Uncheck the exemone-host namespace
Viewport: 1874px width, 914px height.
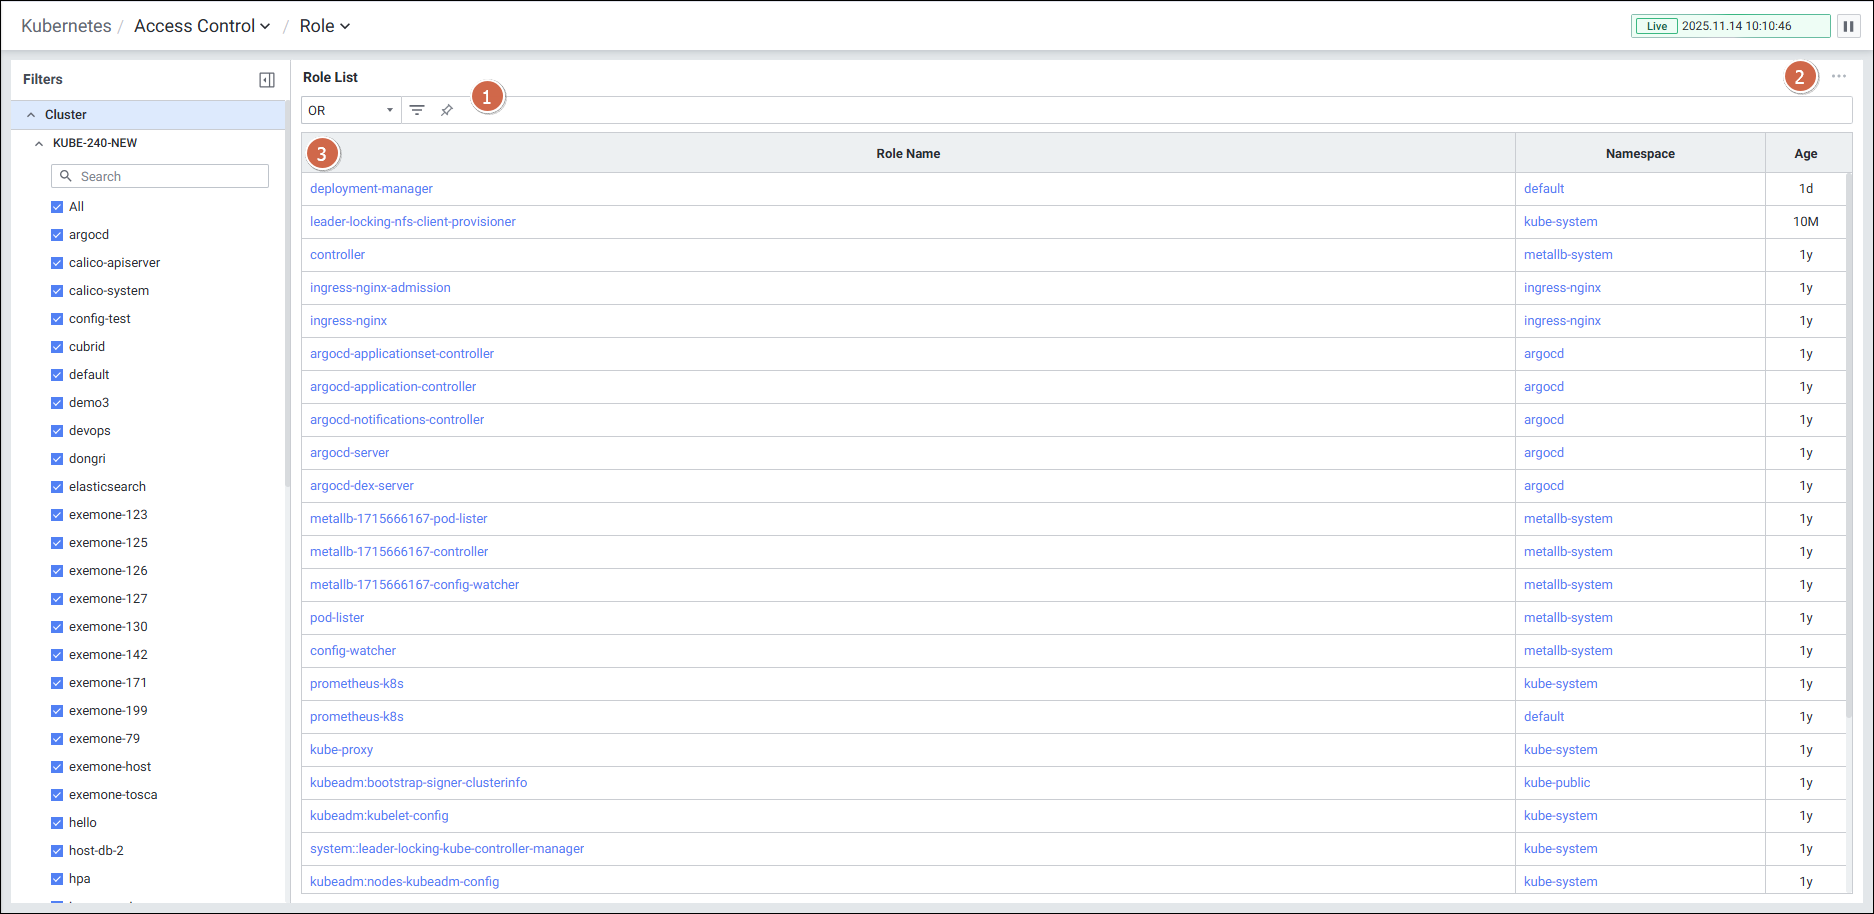click(x=57, y=767)
